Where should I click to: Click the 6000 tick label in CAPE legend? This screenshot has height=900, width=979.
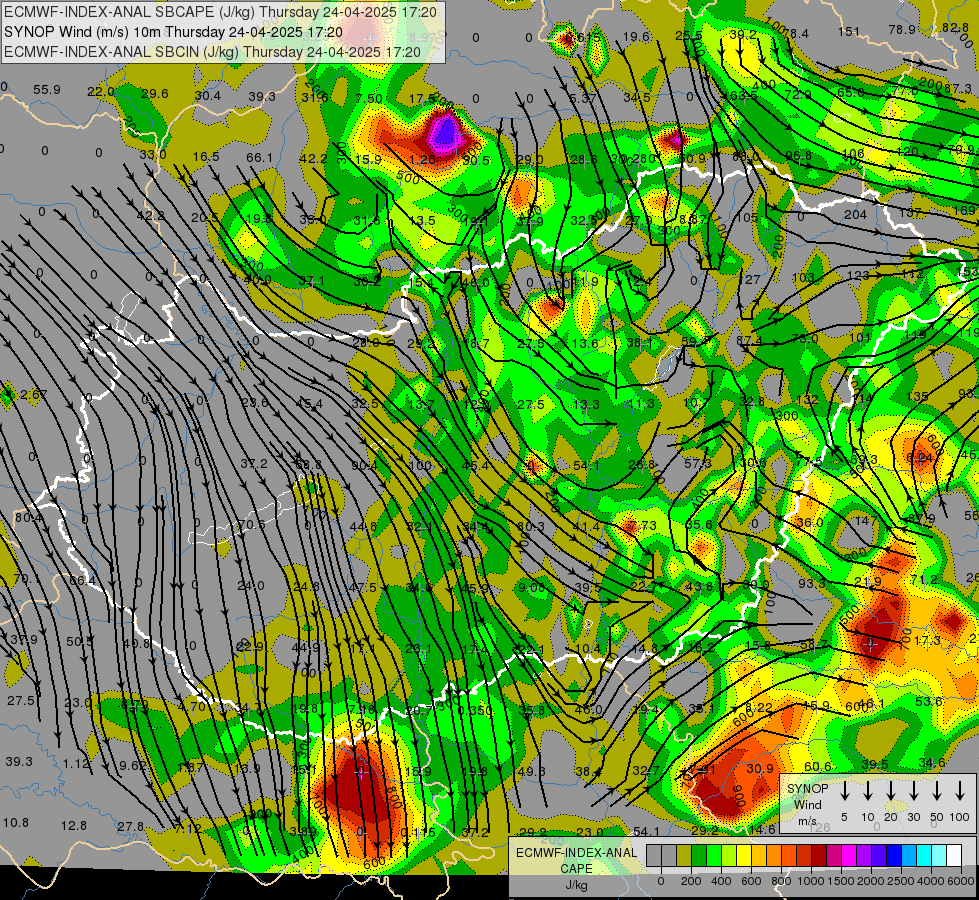coord(961,881)
